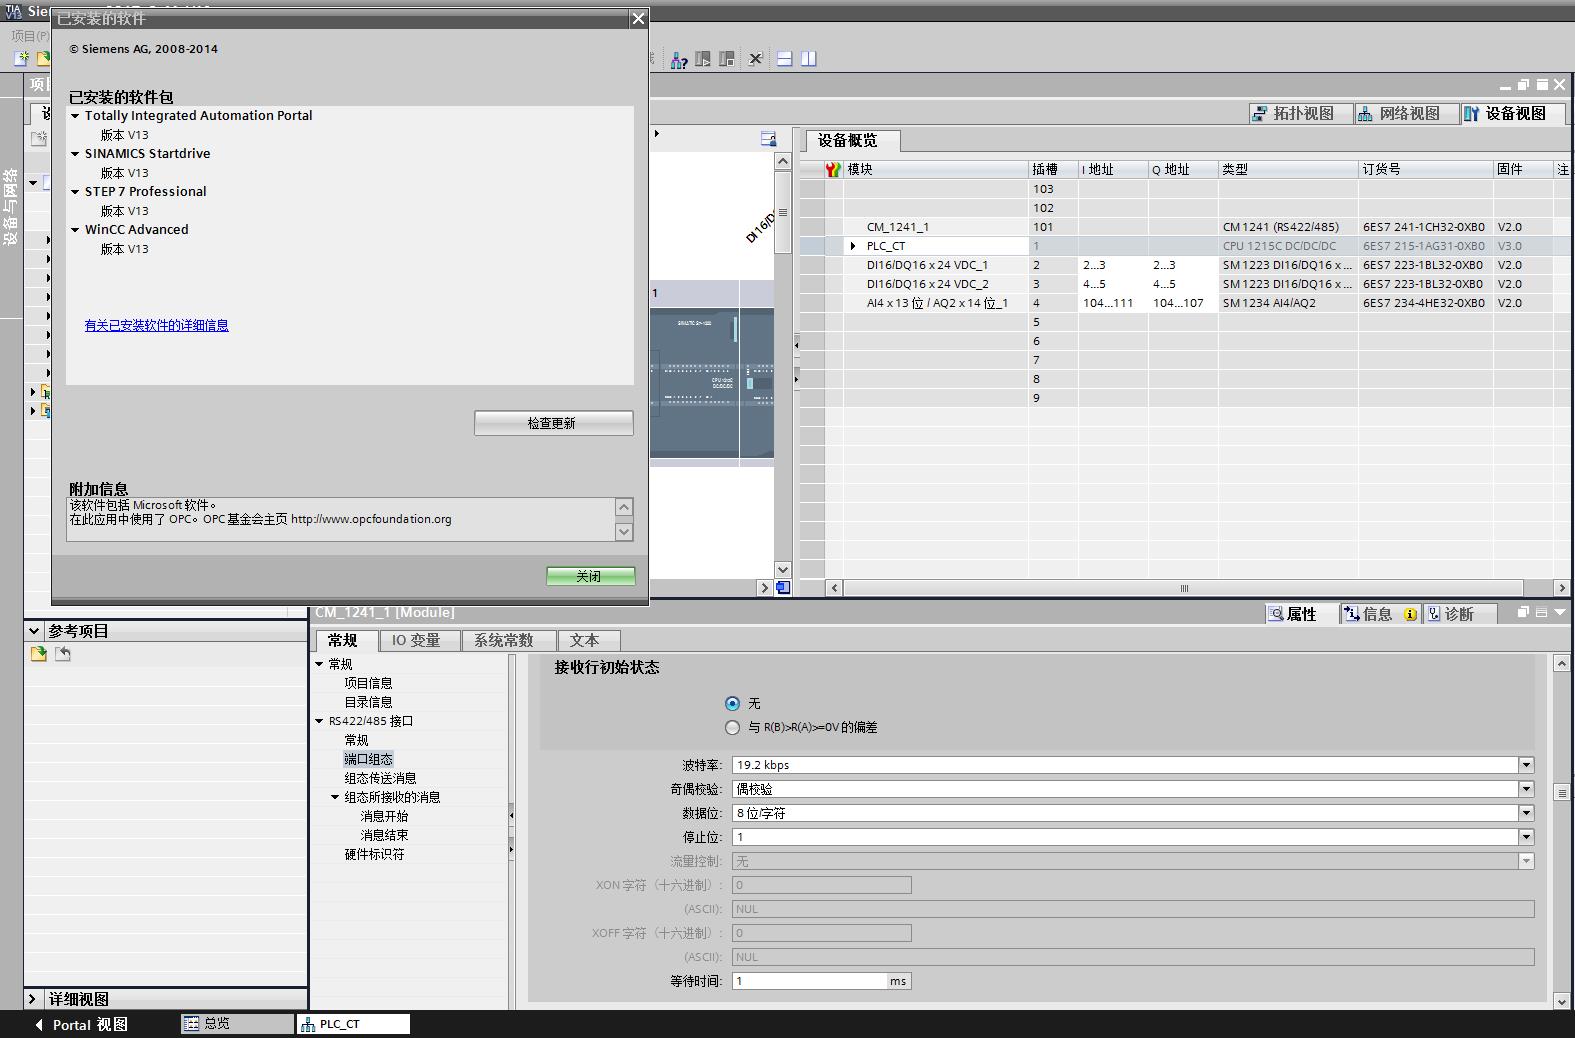Collapse the 组态所接收的消息 tree node
Viewport: 1575px width, 1038px height.
[x=336, y=797]
